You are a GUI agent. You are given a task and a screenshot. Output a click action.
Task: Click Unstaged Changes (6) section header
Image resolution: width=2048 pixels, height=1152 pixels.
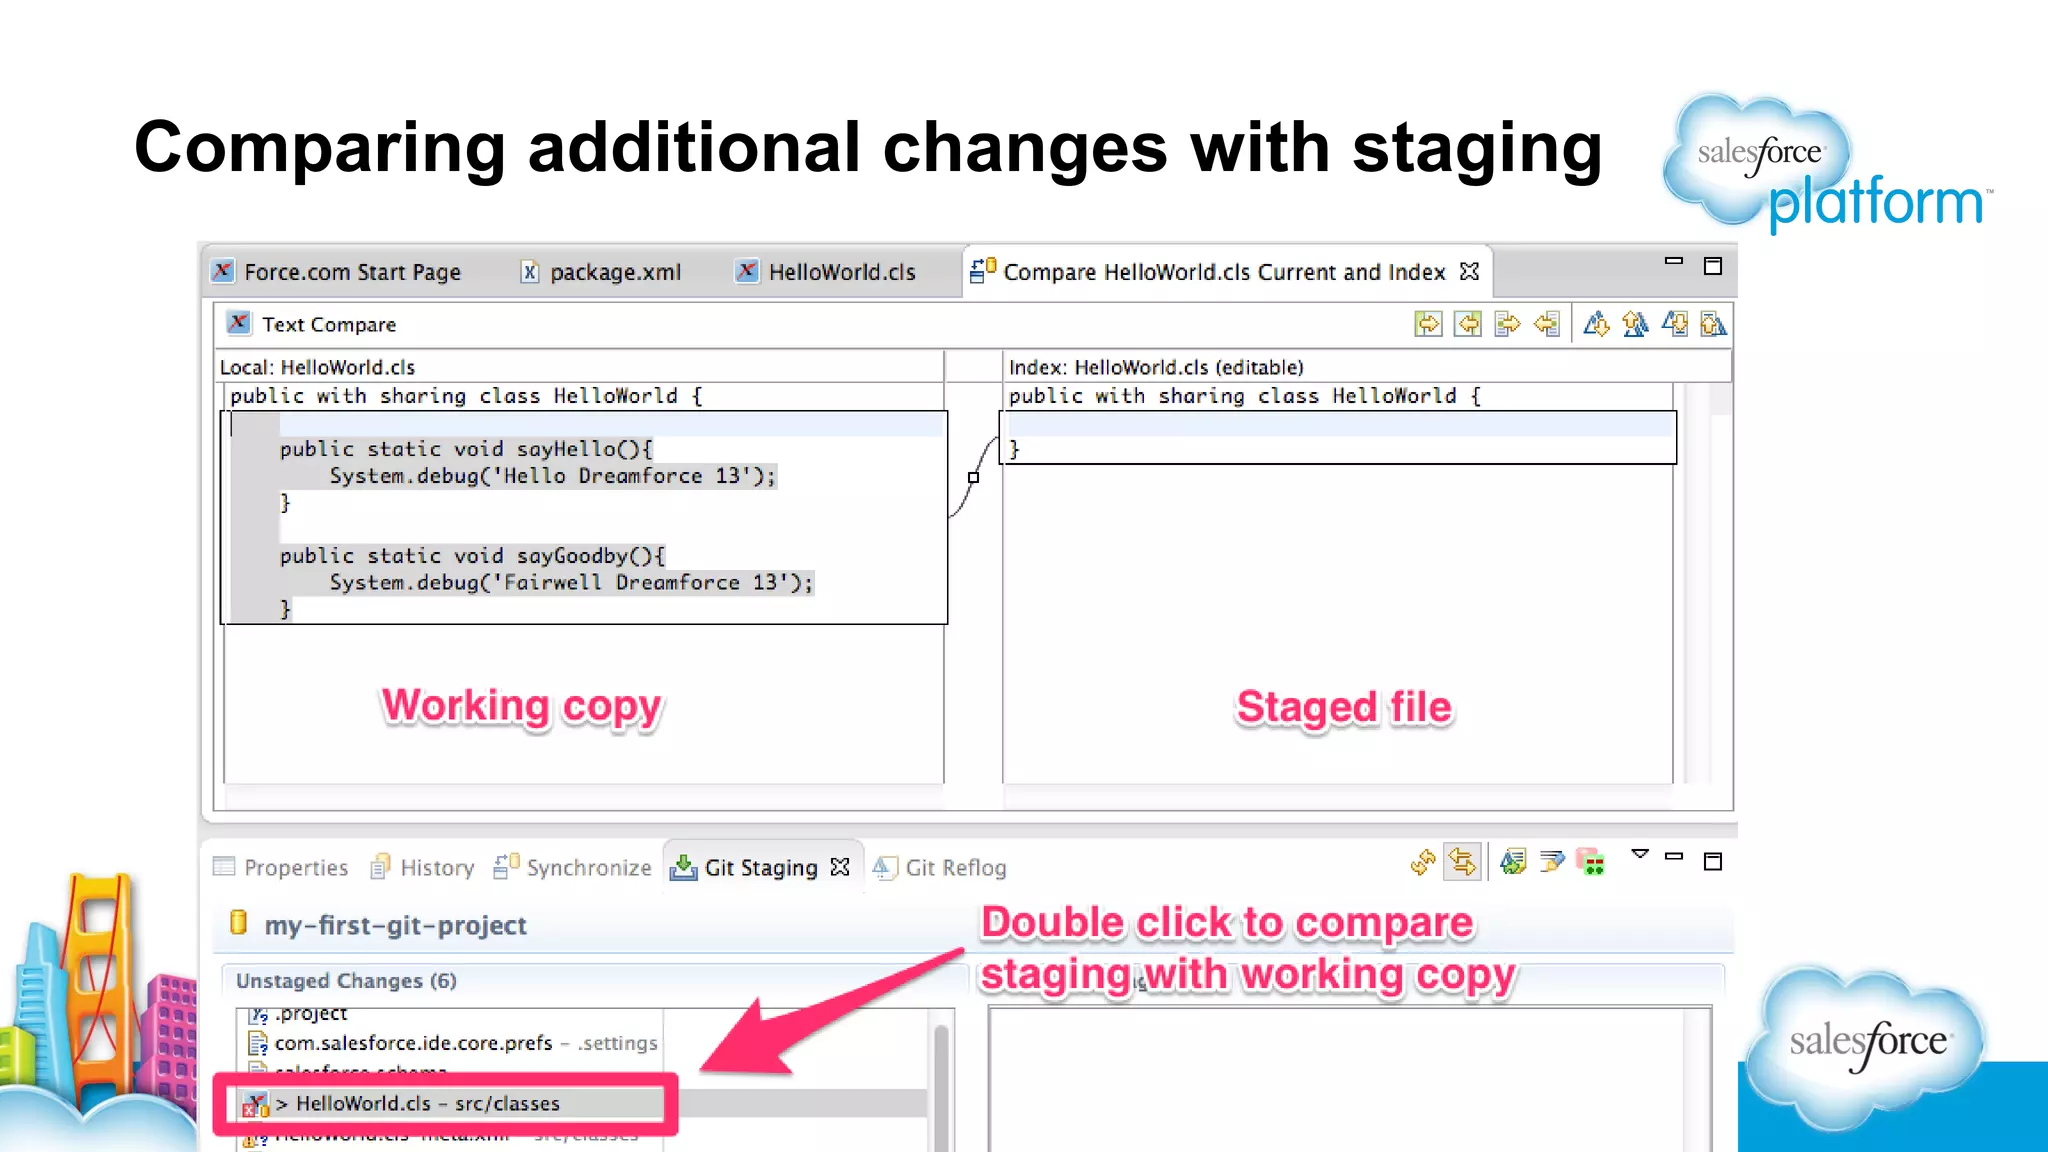pyautogui.click(x=346, y=981)
